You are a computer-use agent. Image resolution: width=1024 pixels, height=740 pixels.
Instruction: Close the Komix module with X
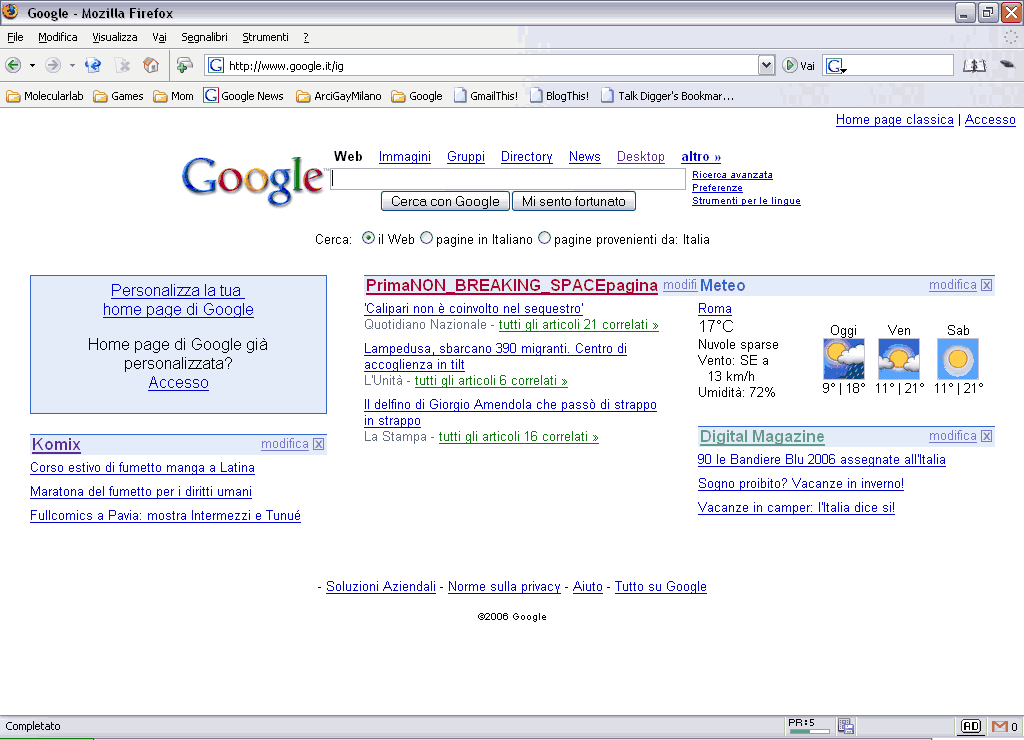tap(319, 444)
